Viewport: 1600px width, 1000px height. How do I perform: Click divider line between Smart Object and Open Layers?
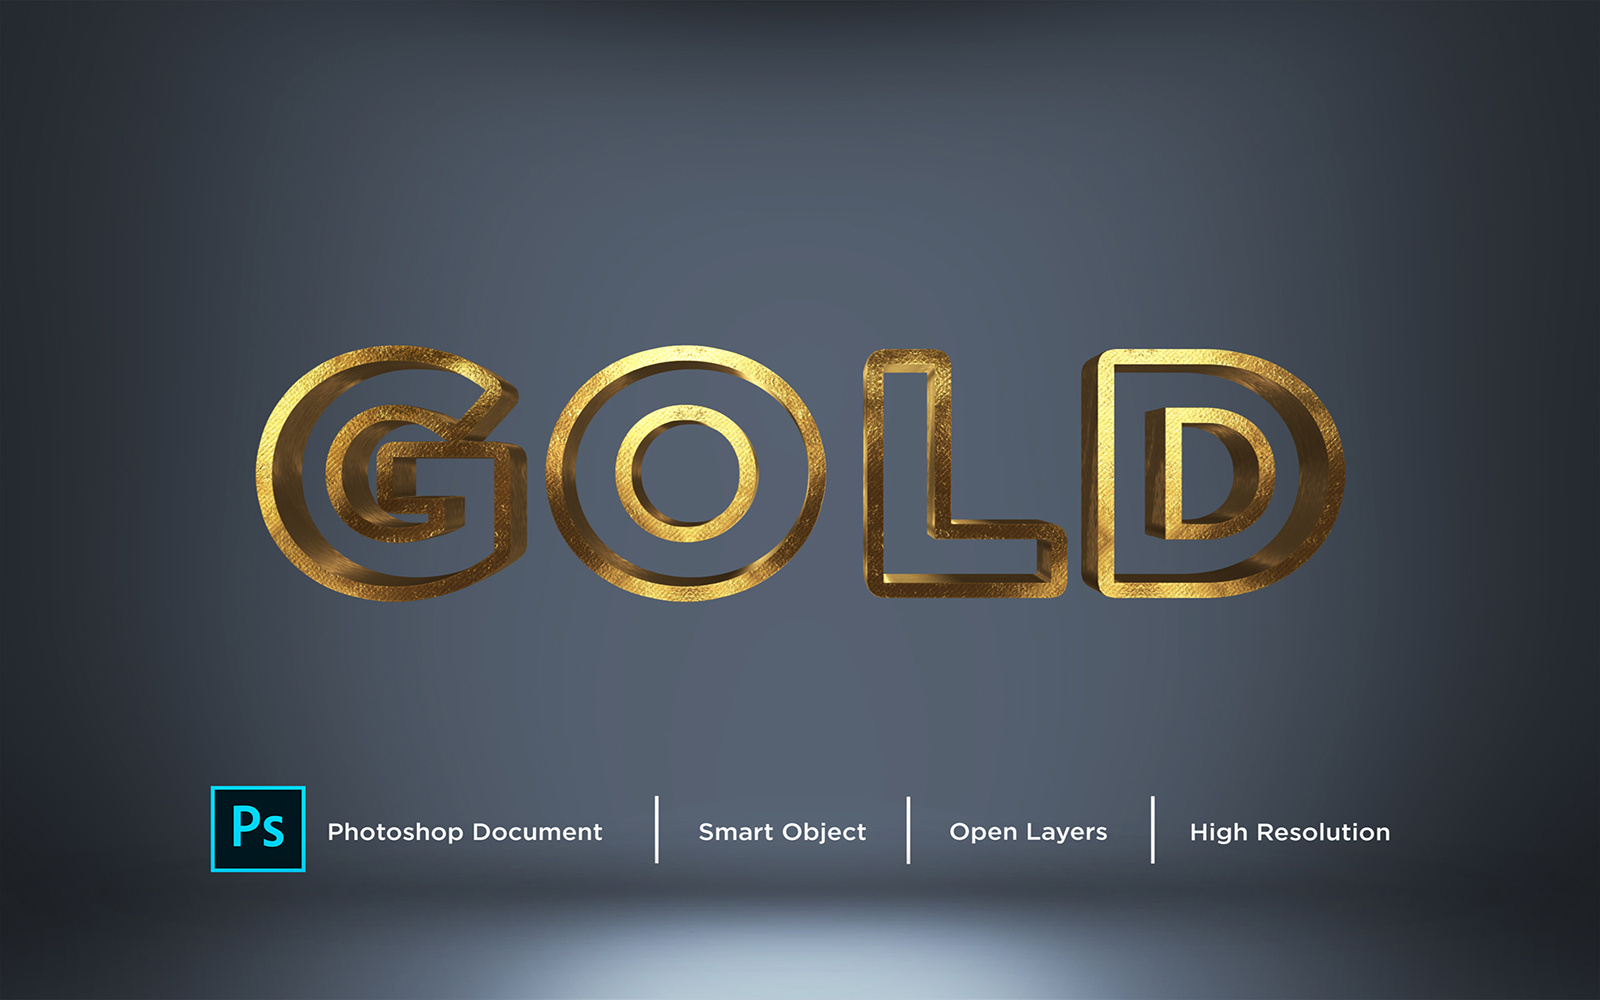[x=908, y=830]
